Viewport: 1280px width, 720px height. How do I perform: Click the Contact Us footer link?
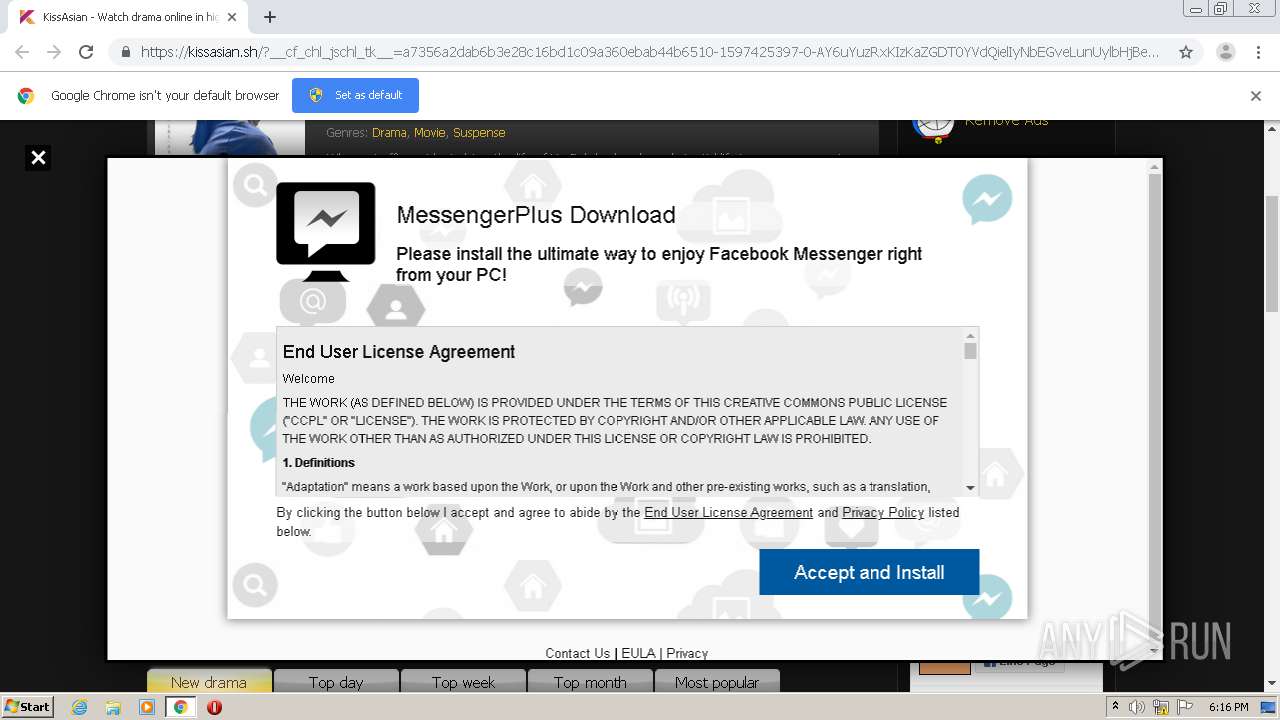tap(577, 653)
